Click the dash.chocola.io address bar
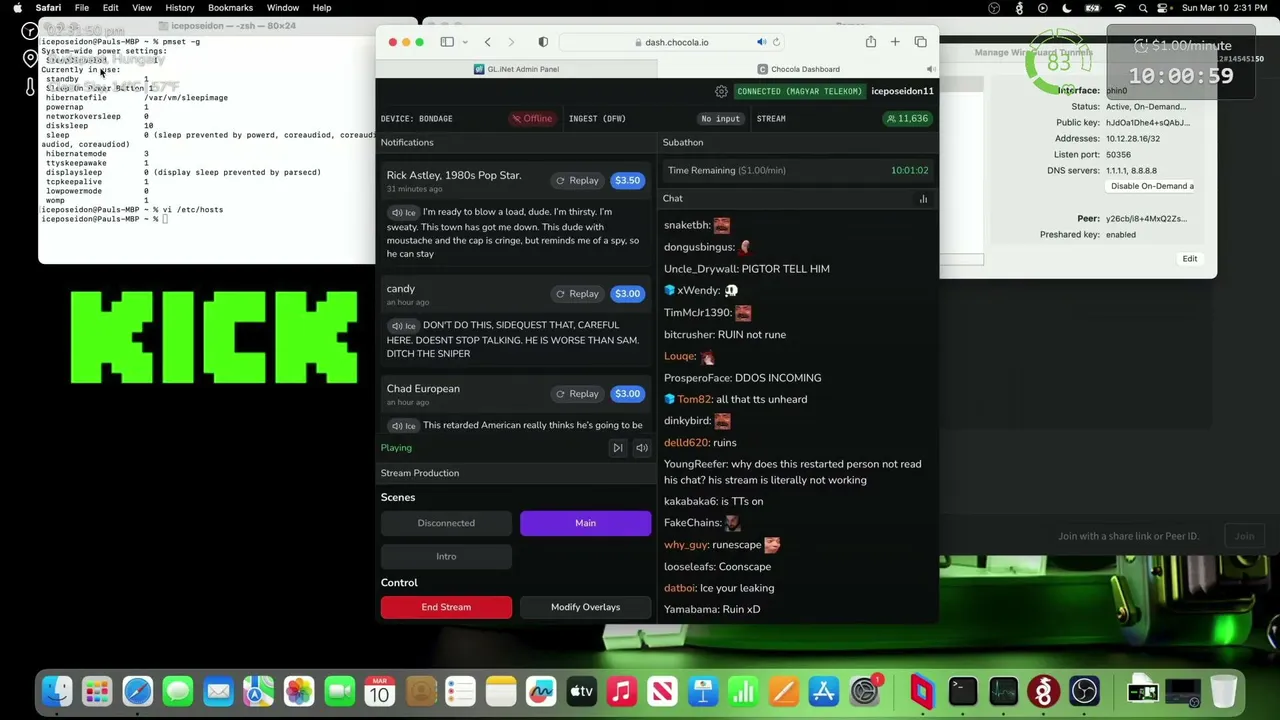 tap(671, 42)
